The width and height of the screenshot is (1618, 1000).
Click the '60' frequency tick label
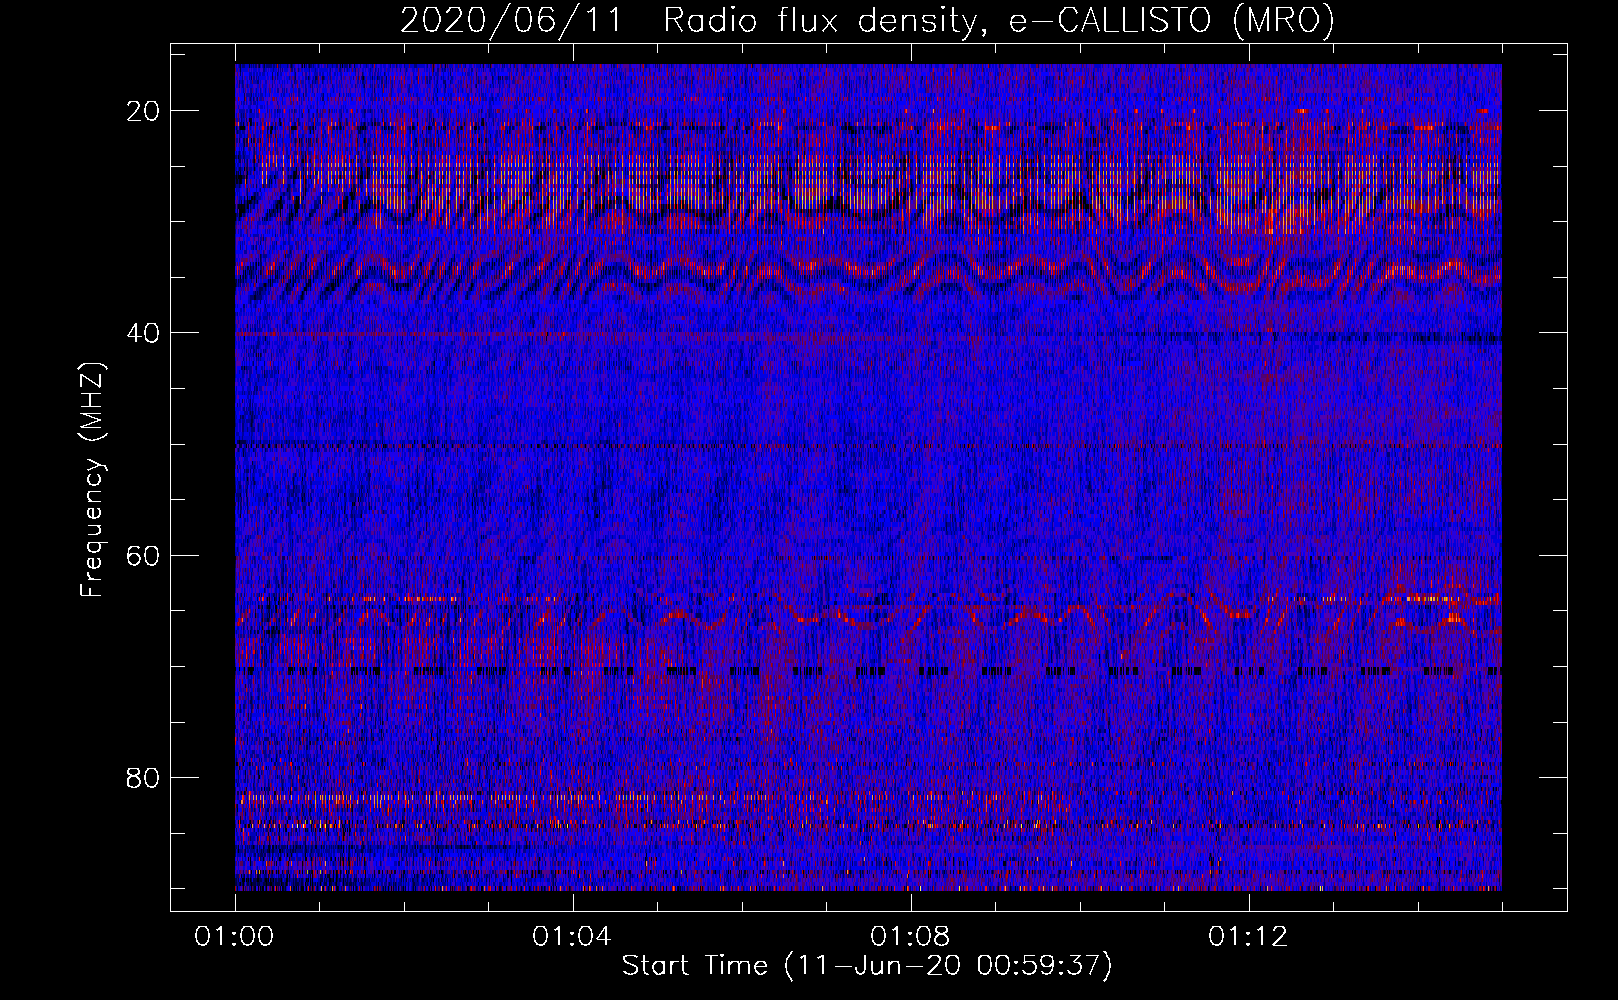144,555
